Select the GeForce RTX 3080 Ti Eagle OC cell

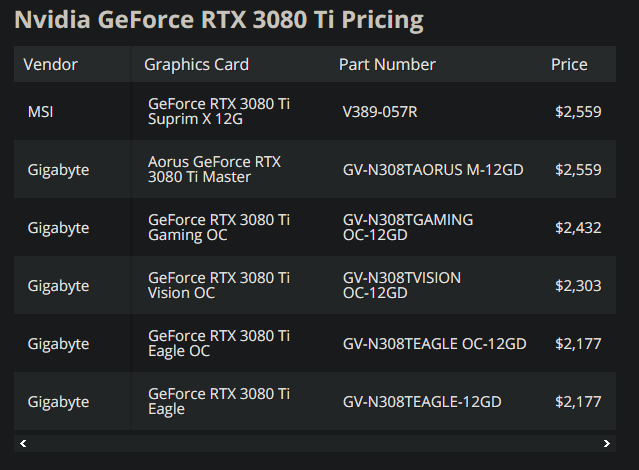click(x=218, y=344)
